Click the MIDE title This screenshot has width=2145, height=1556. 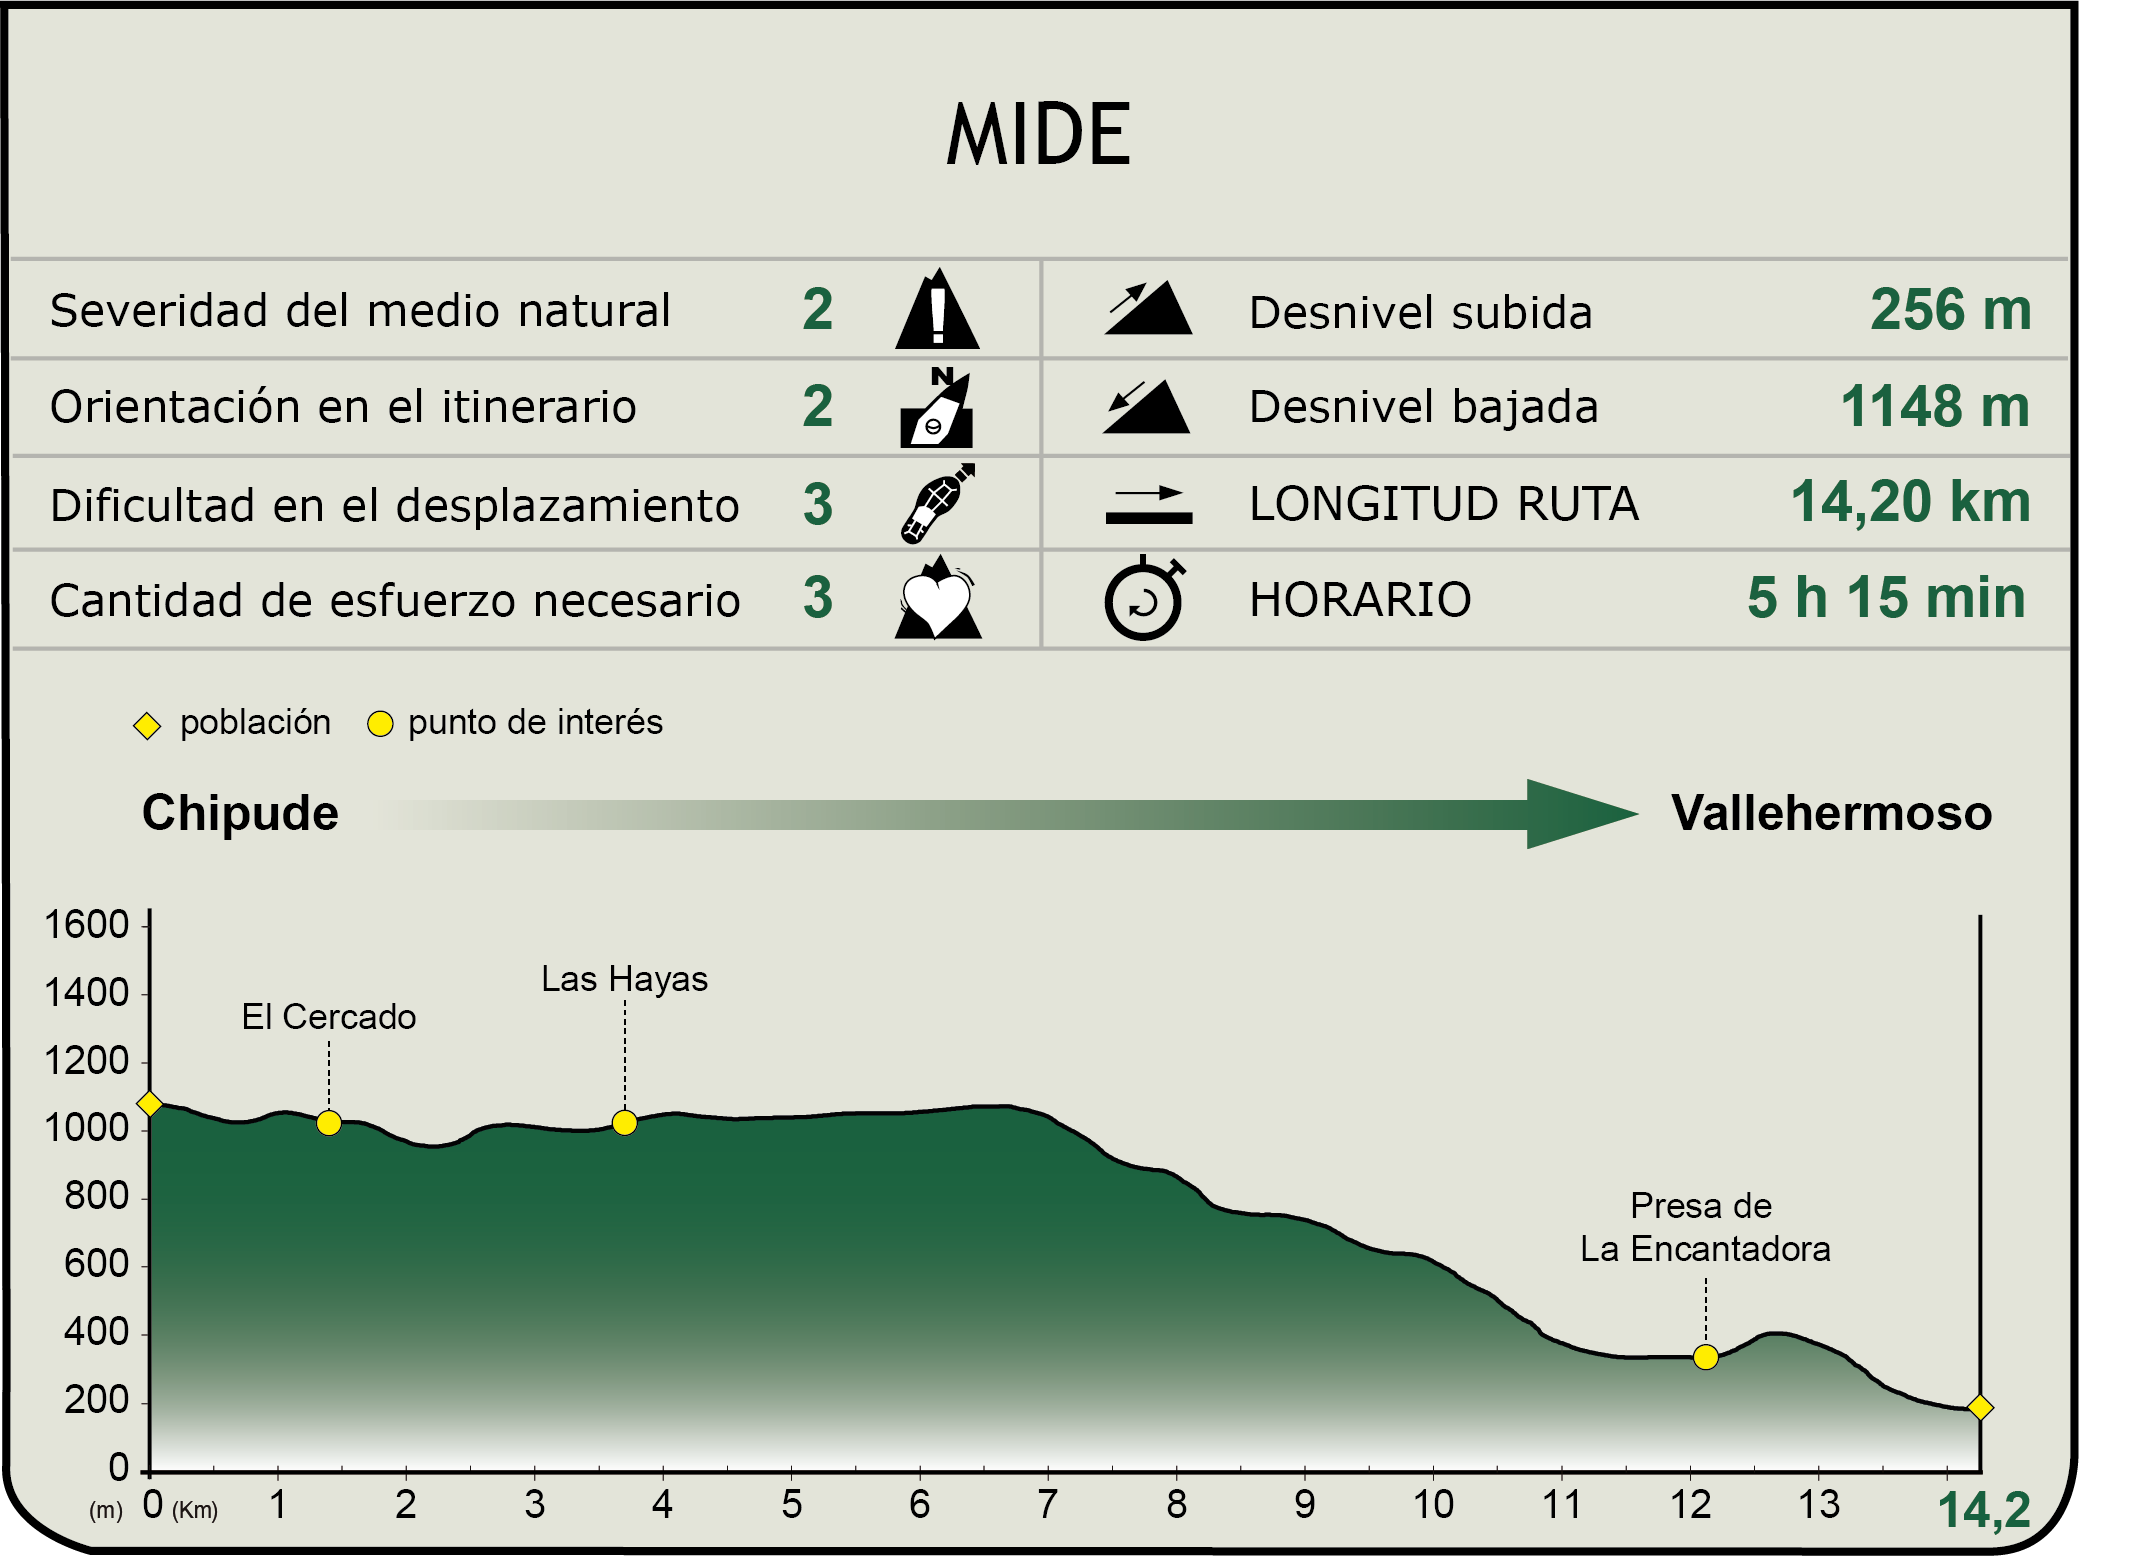click(1038, 134)
